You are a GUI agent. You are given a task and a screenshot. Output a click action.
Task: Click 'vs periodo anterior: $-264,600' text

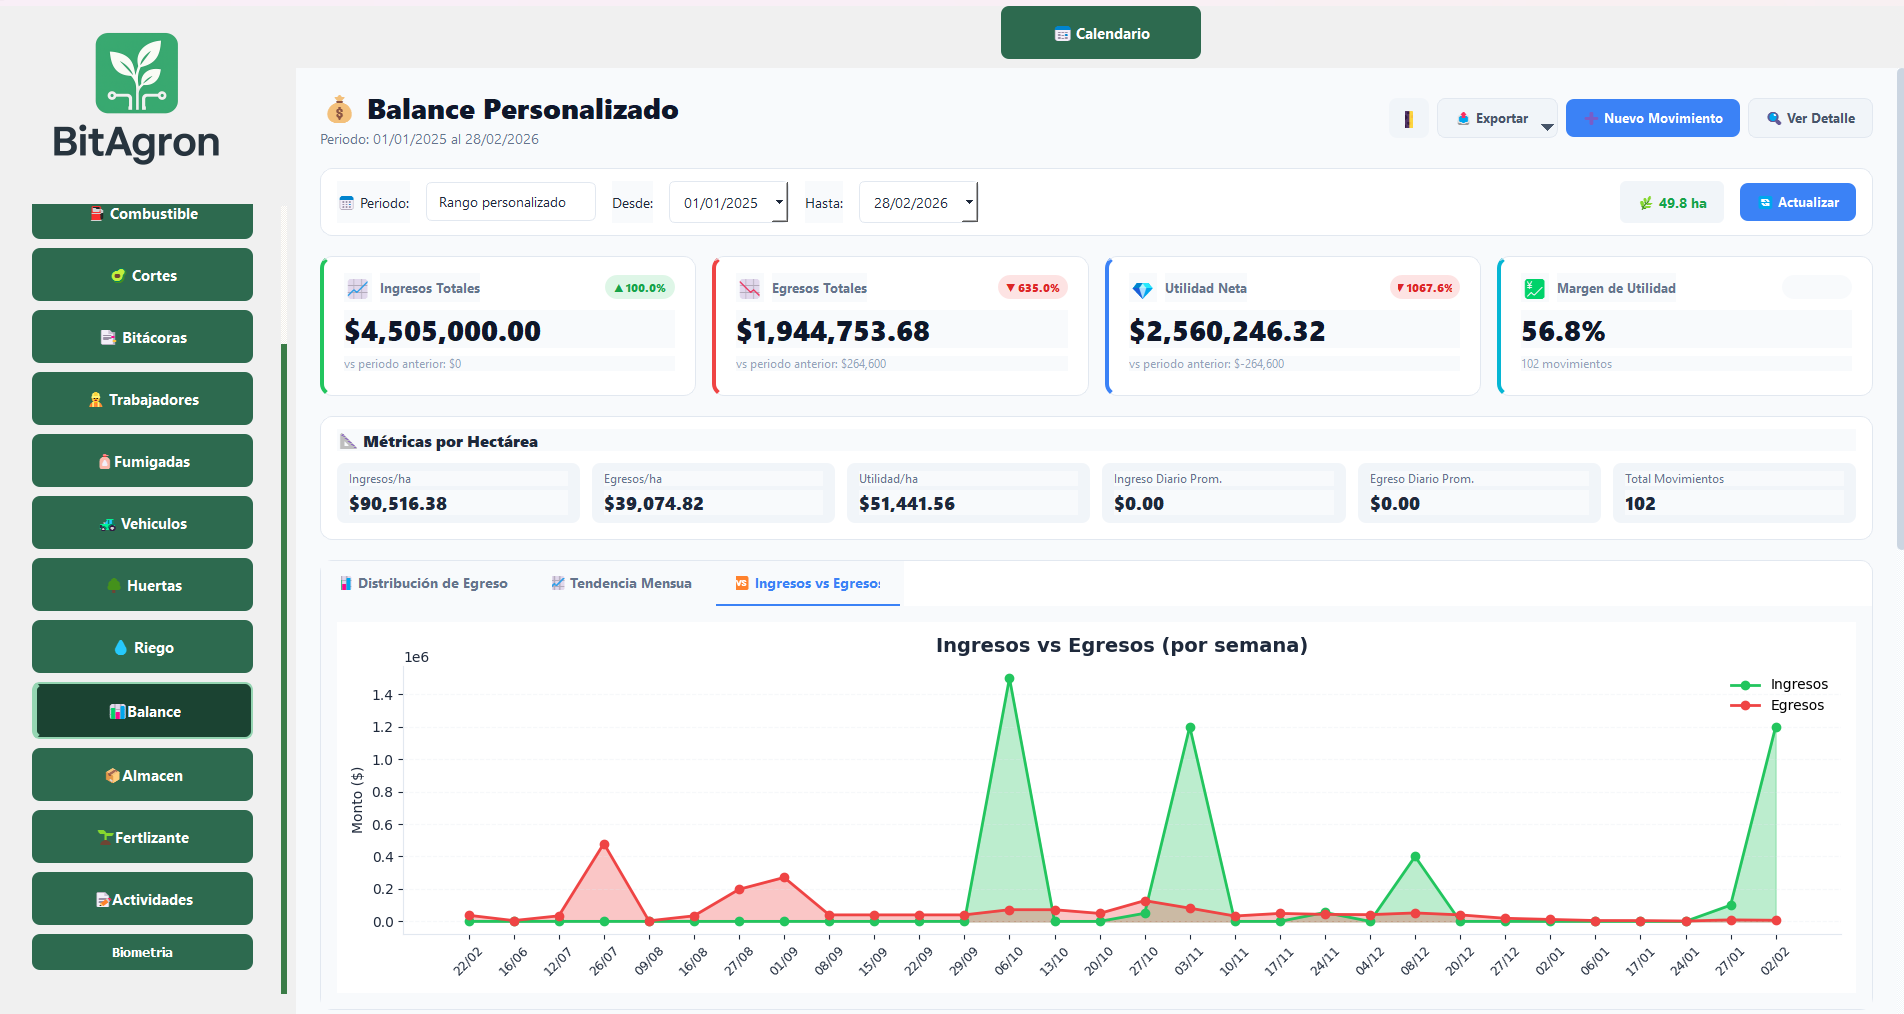click(x=1206, y=364)
